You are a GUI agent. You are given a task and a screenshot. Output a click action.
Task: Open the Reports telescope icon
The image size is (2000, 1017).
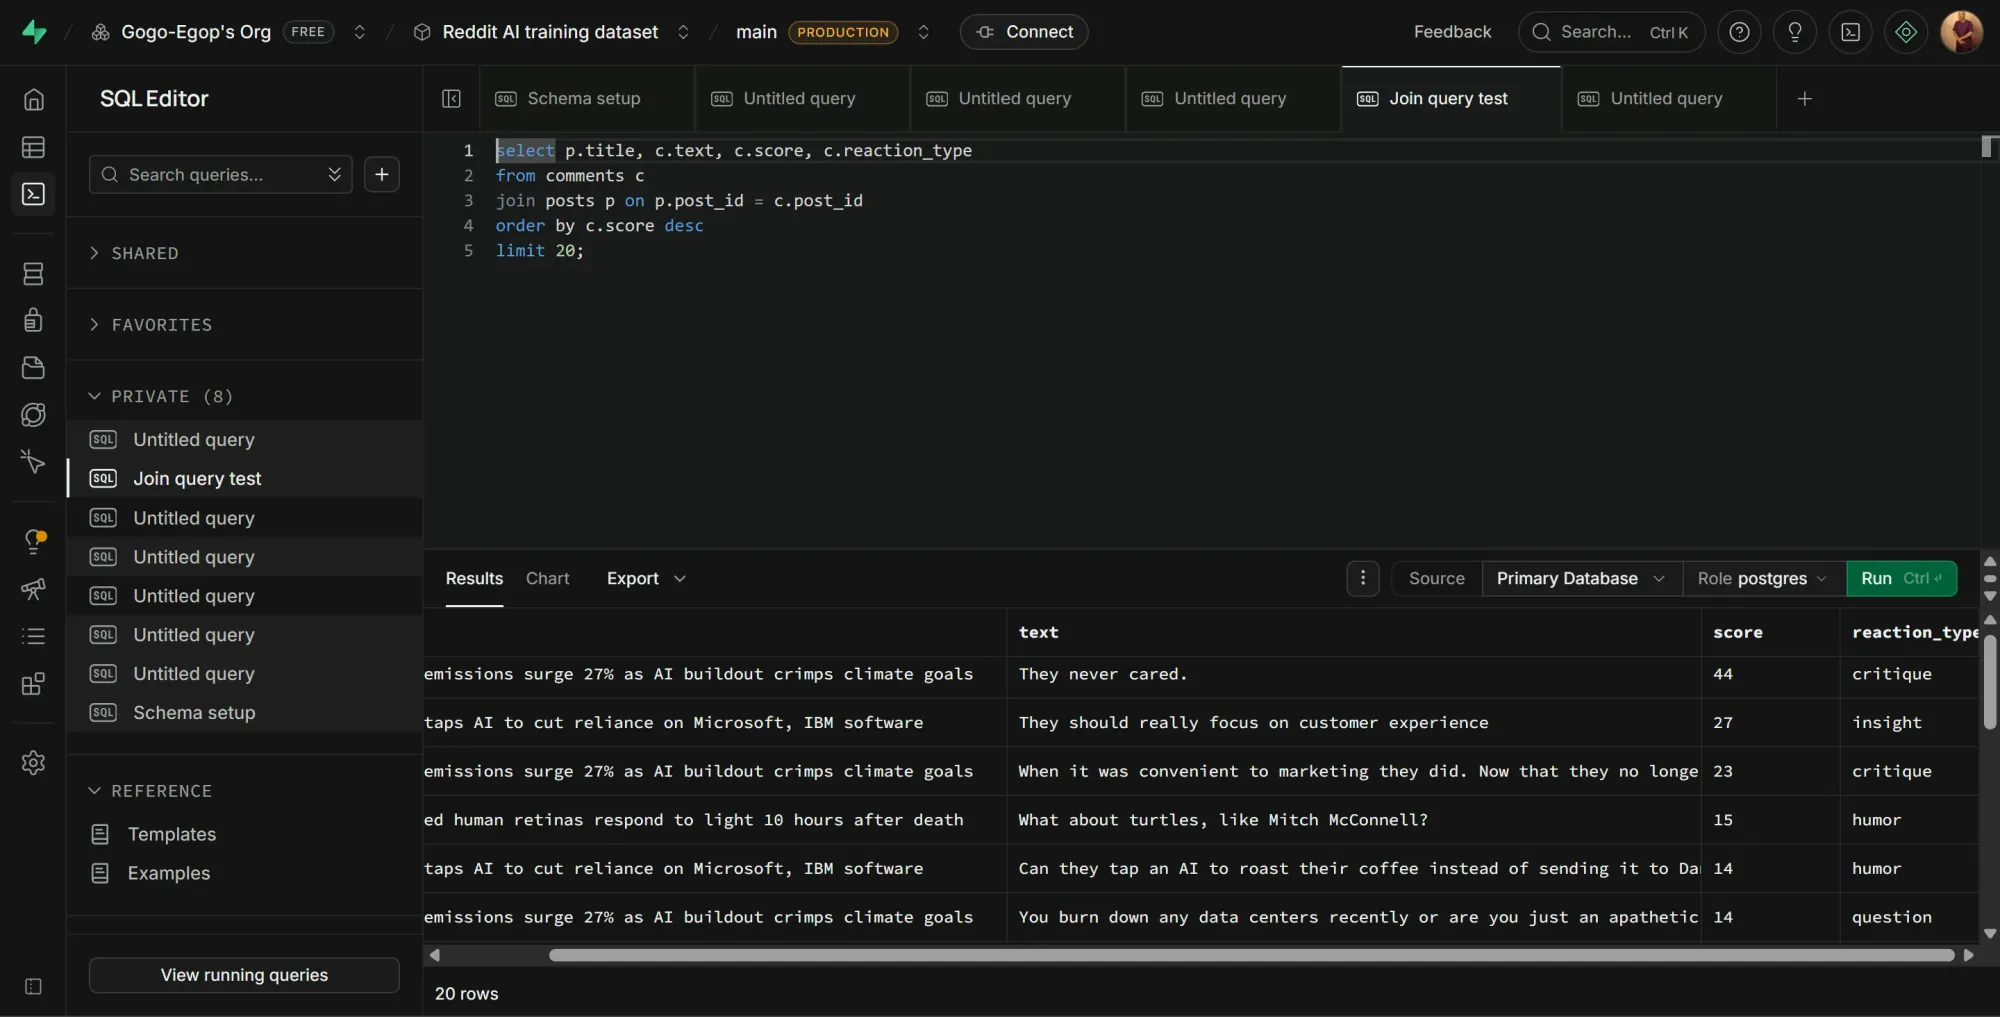click(x=33, y=588)
